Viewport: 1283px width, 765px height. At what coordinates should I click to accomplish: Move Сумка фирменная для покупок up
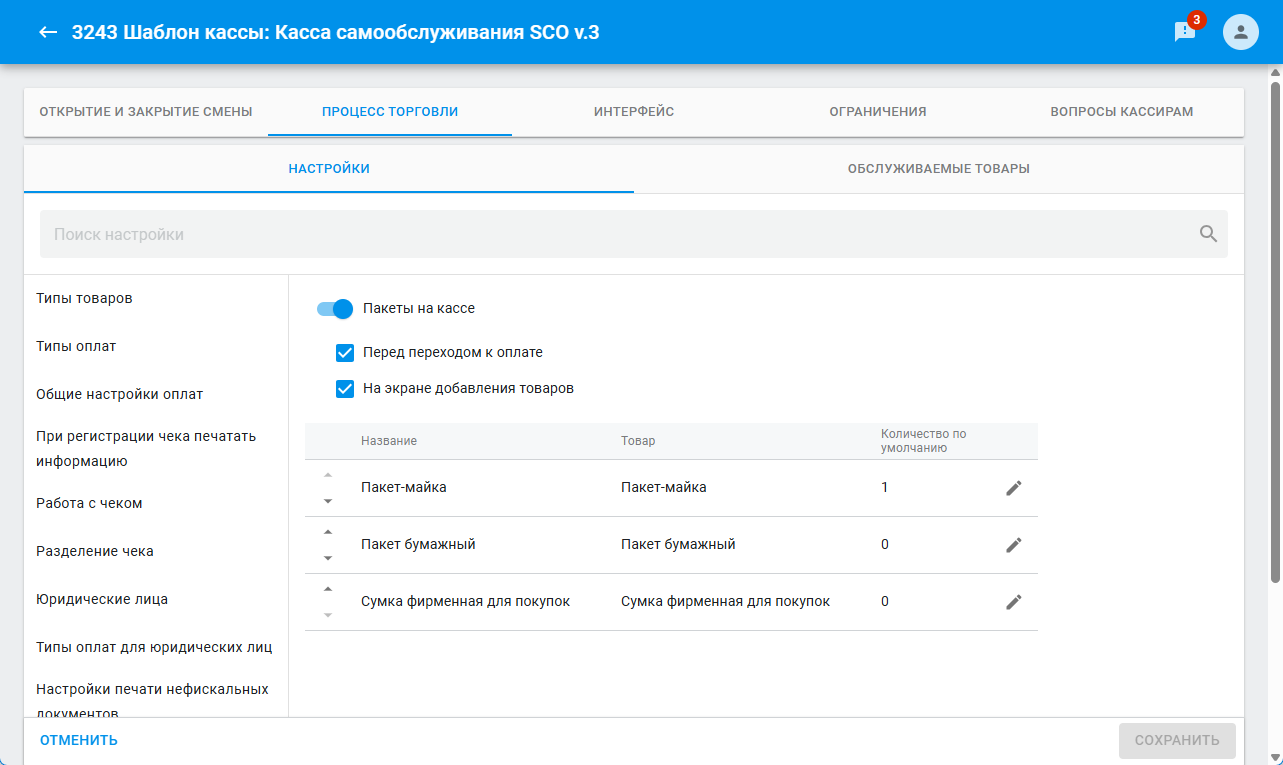click(x=328, y=589)
